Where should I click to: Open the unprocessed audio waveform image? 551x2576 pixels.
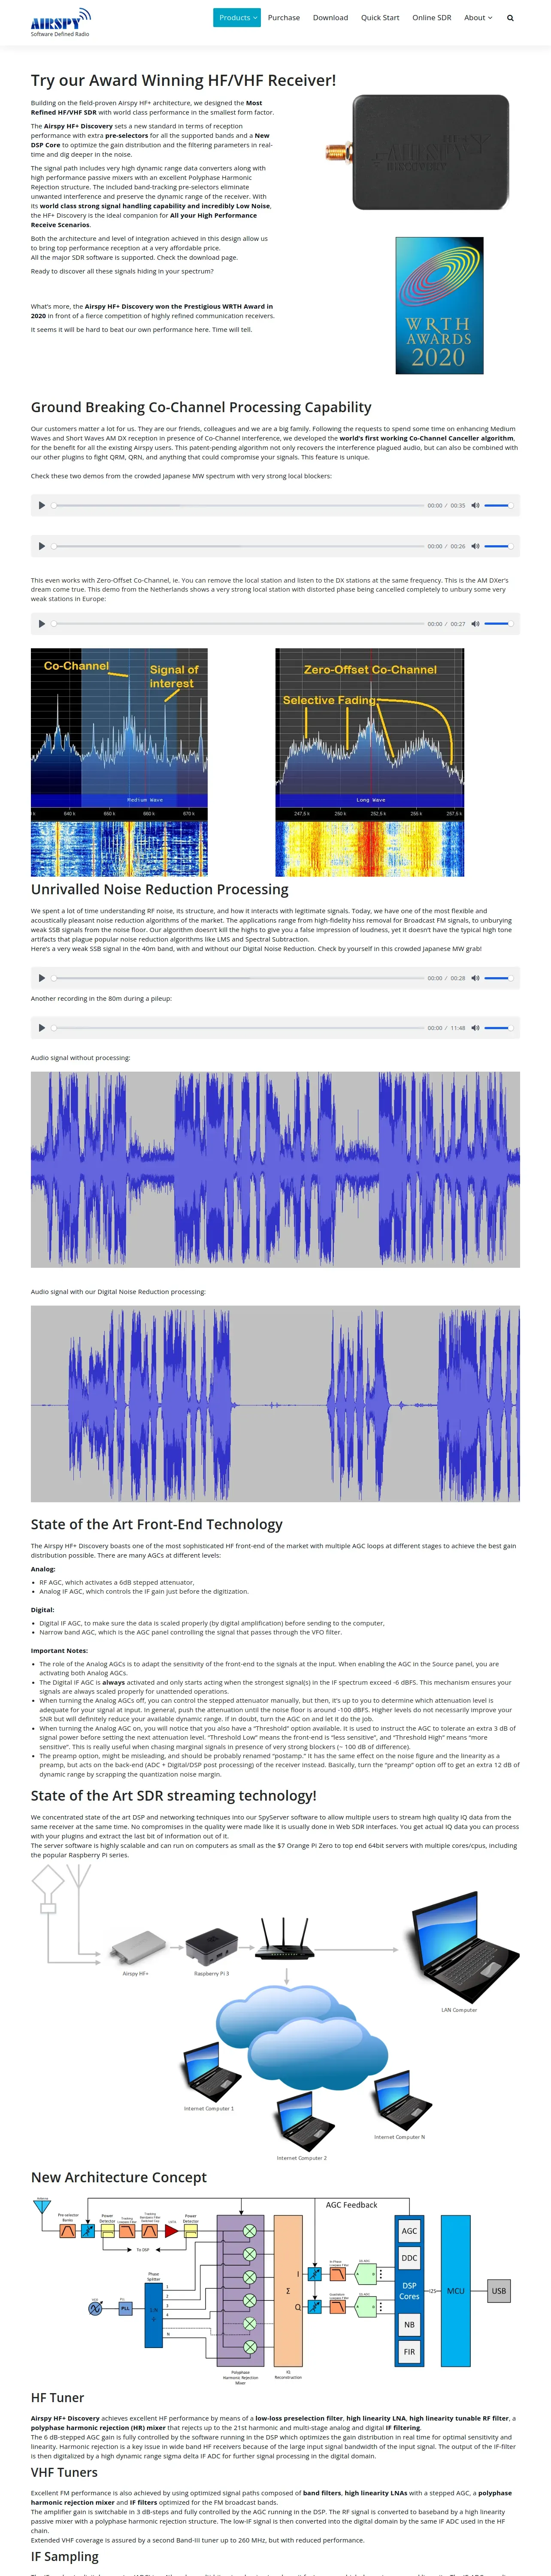[x=275, y=1169]
